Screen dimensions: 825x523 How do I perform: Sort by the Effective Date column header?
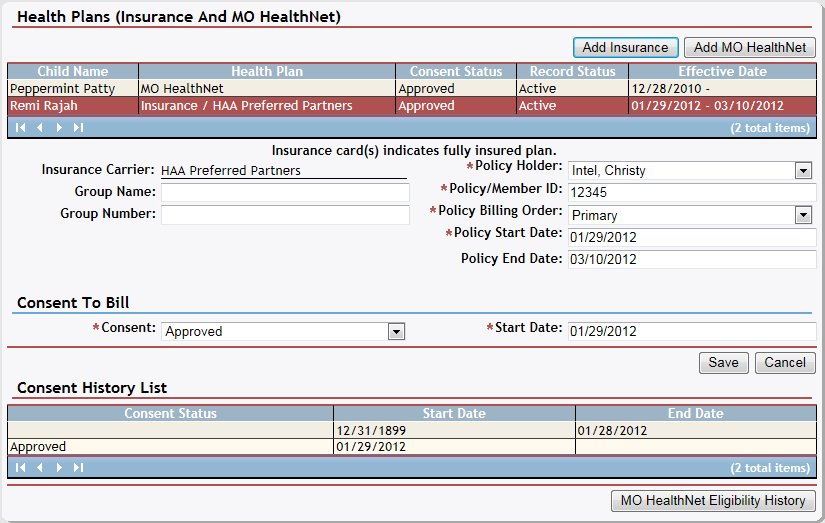(x=722, y=71)
